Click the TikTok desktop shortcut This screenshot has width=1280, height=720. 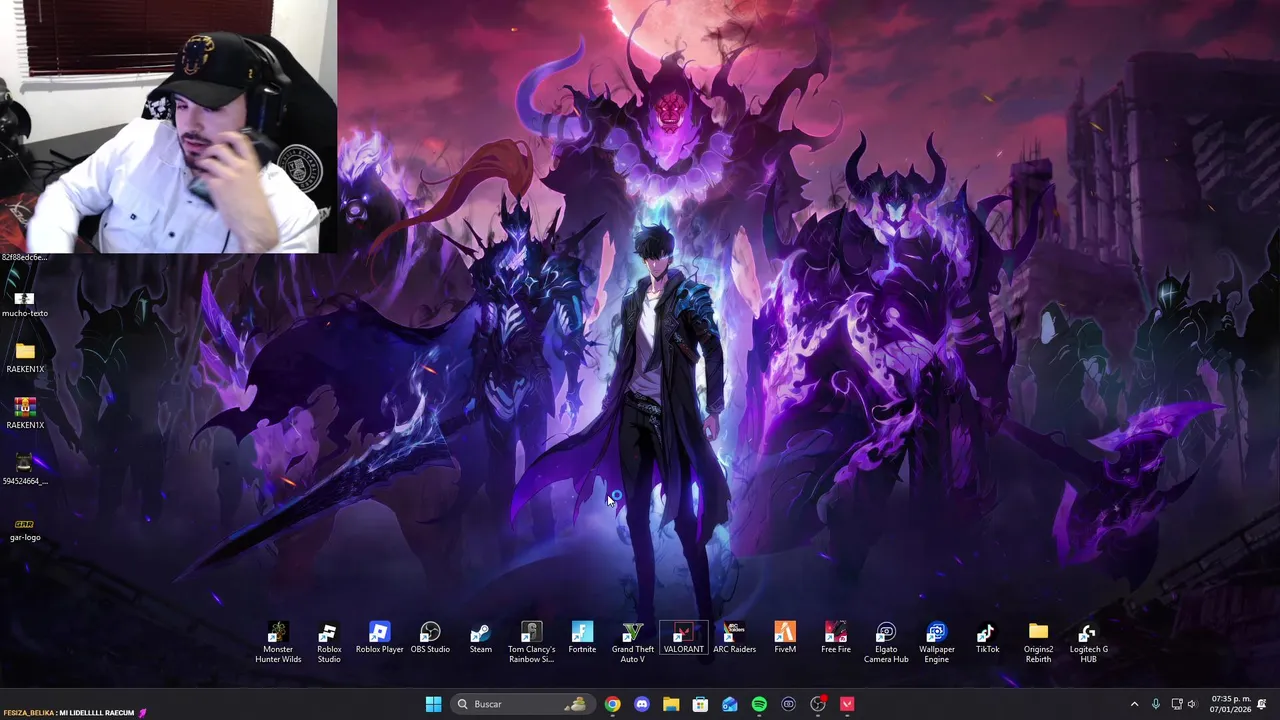[987, 639]
